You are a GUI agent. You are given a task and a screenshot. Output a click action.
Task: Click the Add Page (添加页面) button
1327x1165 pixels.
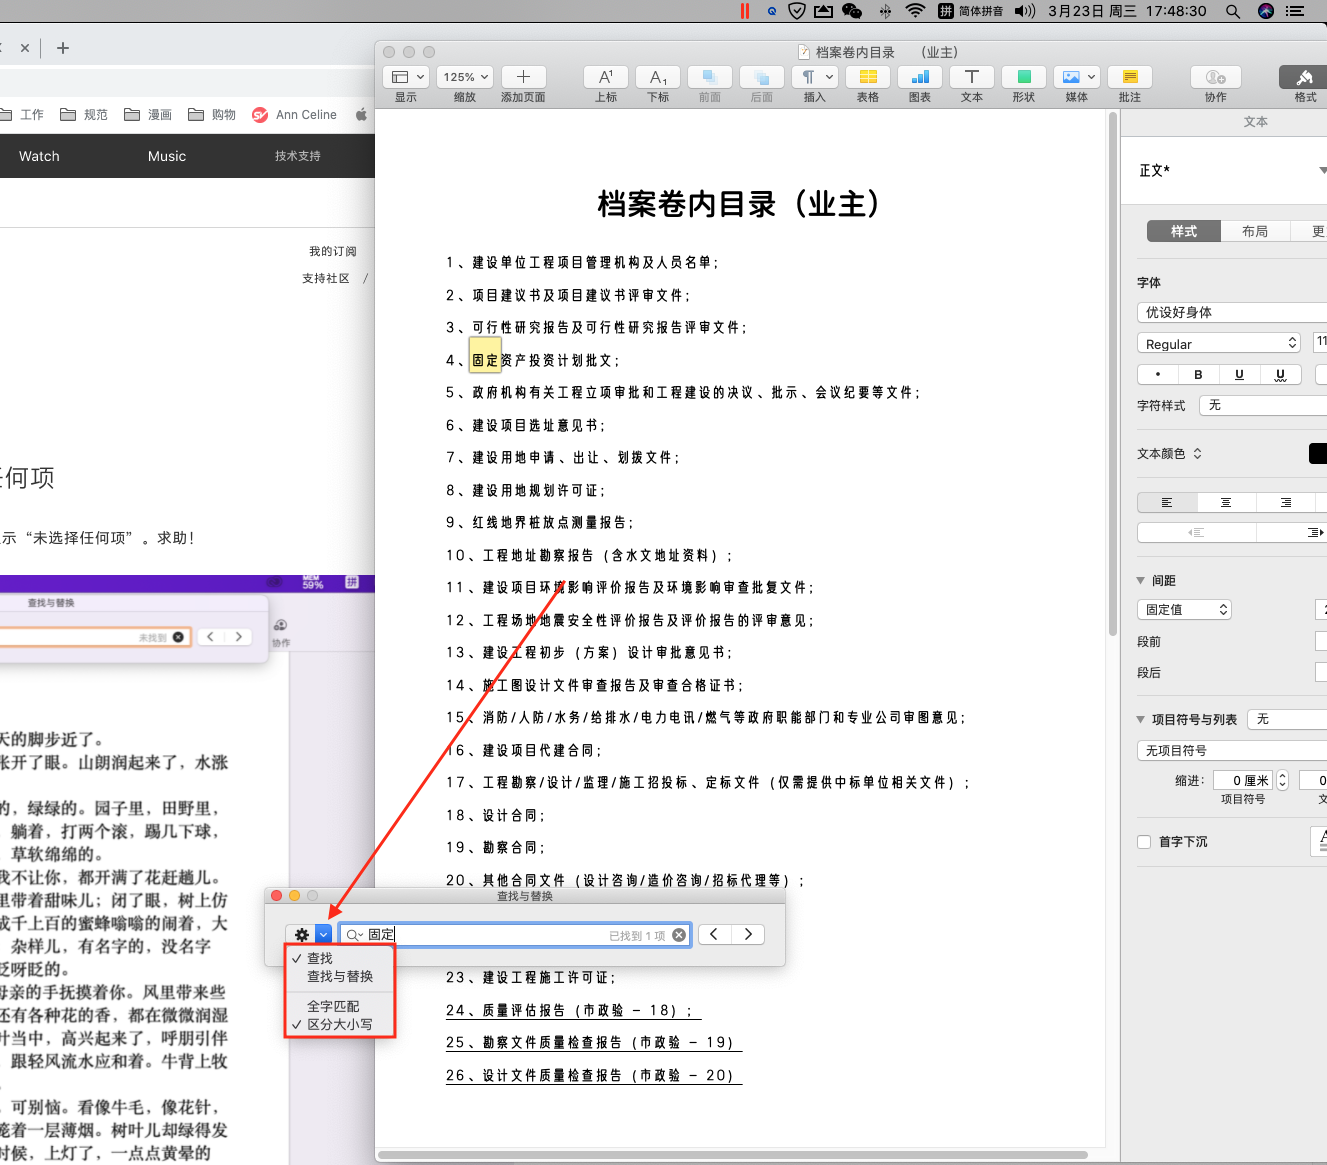[522, 78]
